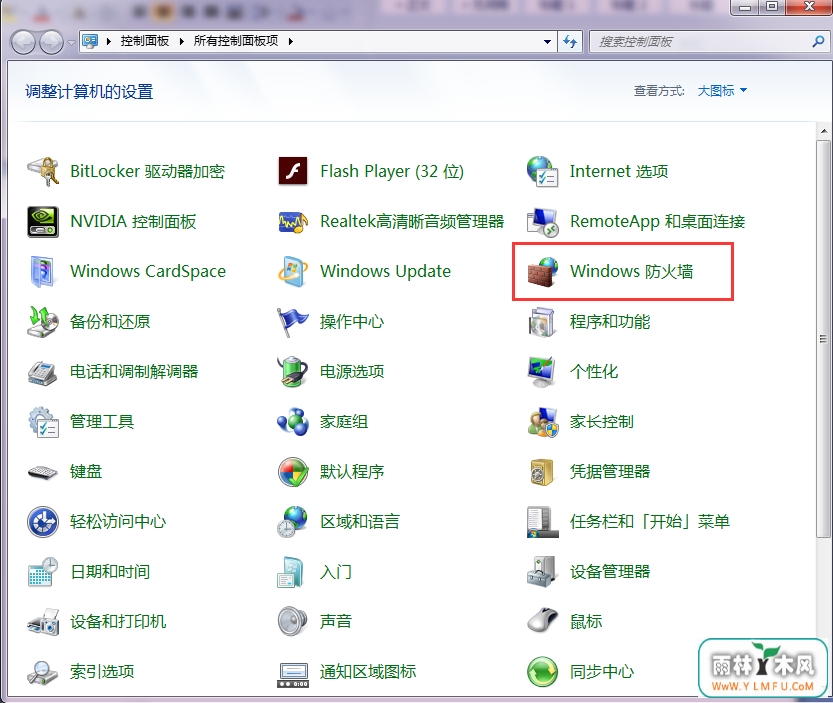Click the 索引选项 icon

point(43,672)
